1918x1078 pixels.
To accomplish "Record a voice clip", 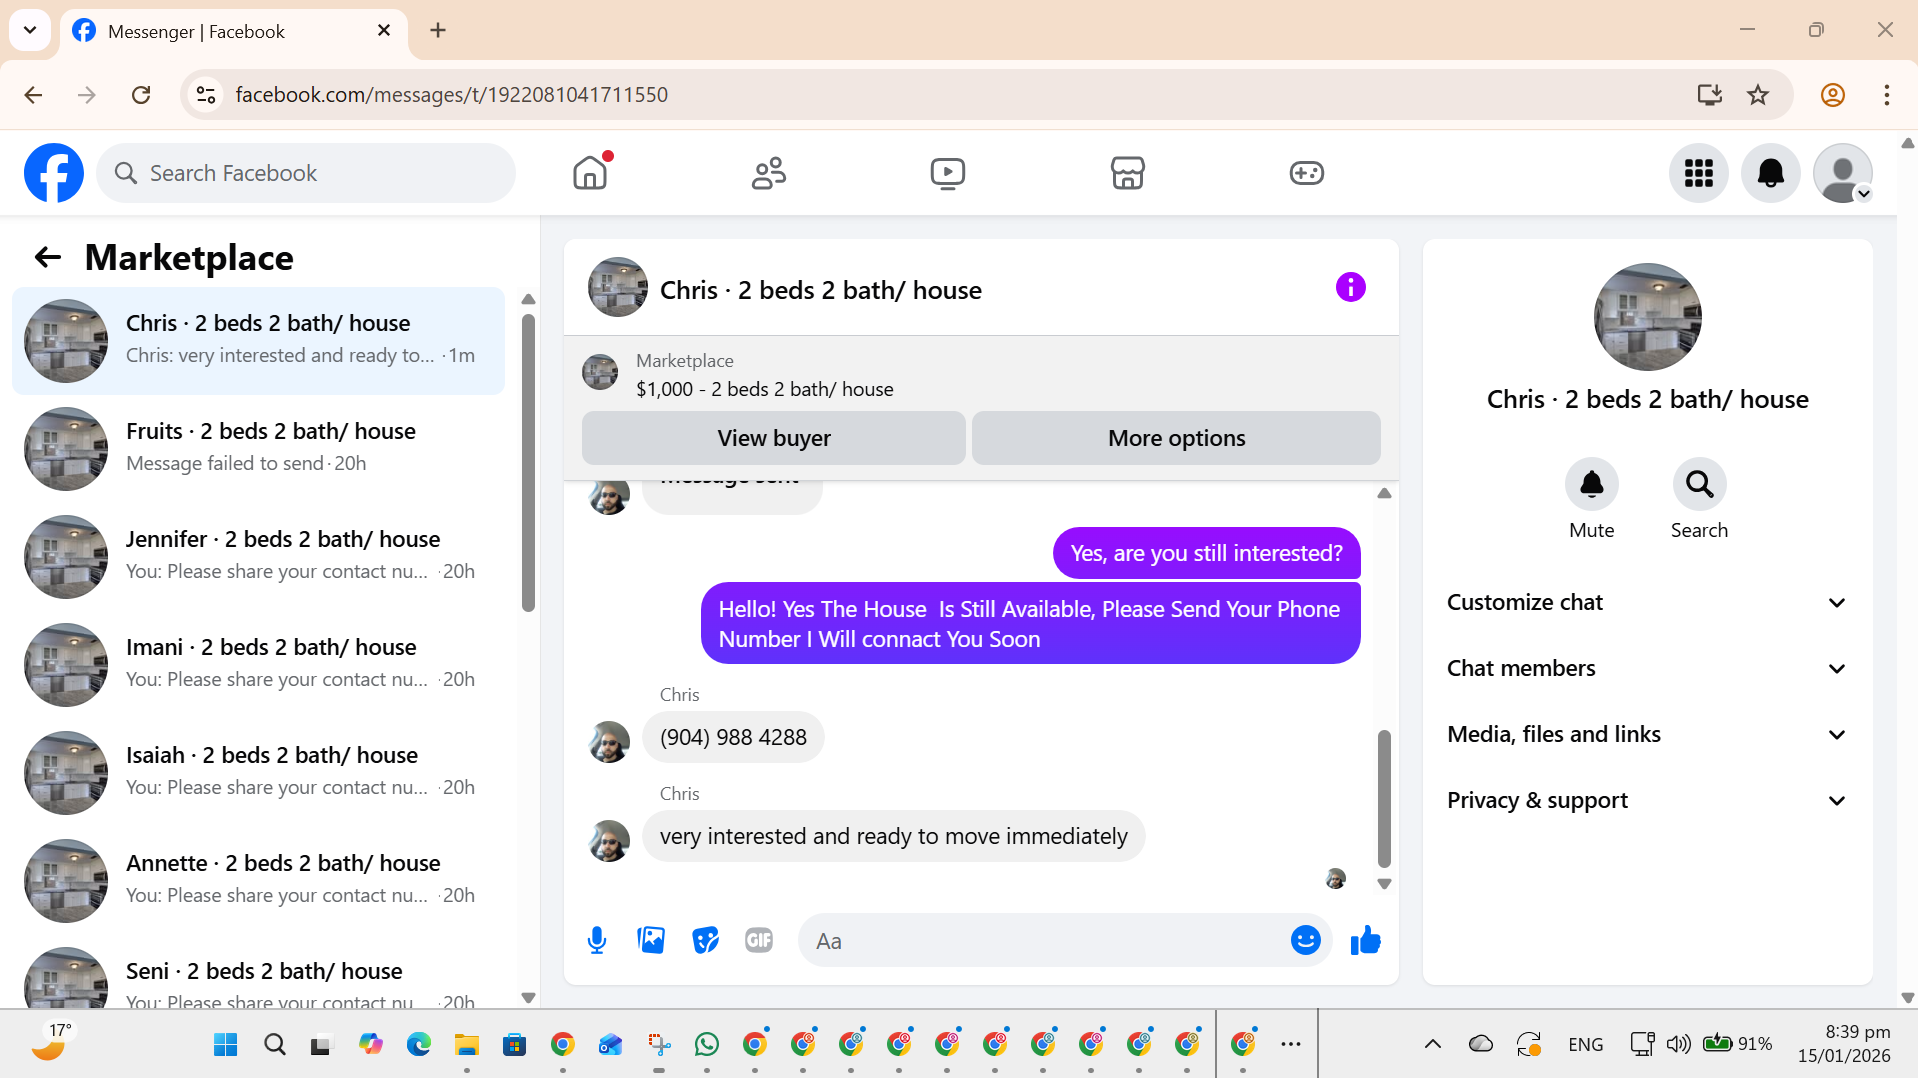I will 597,940.
